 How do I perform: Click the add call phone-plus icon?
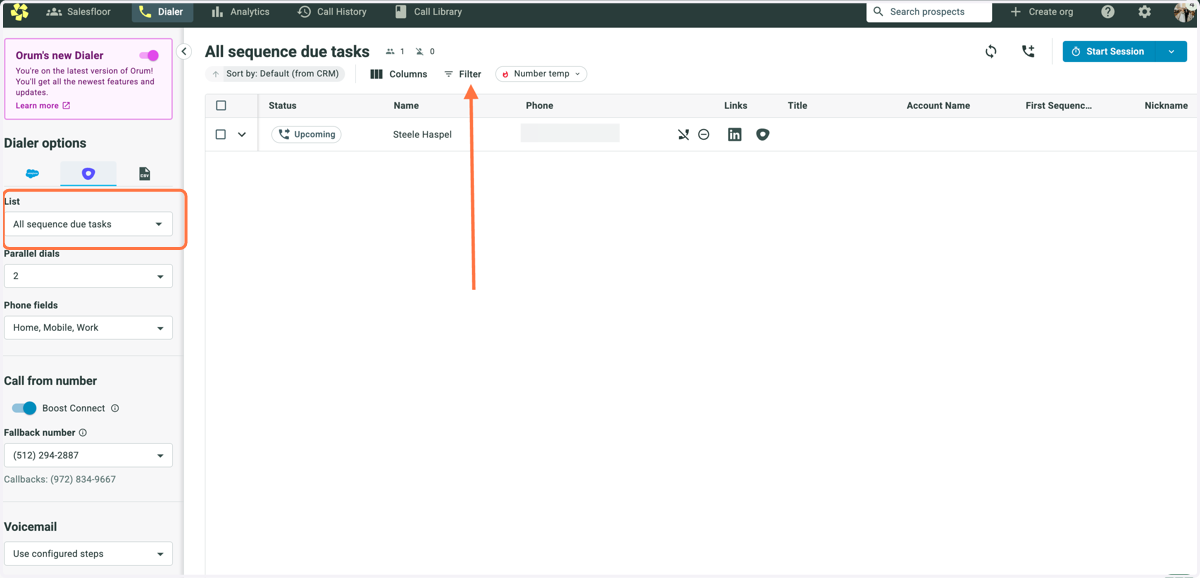point(1028,51)
